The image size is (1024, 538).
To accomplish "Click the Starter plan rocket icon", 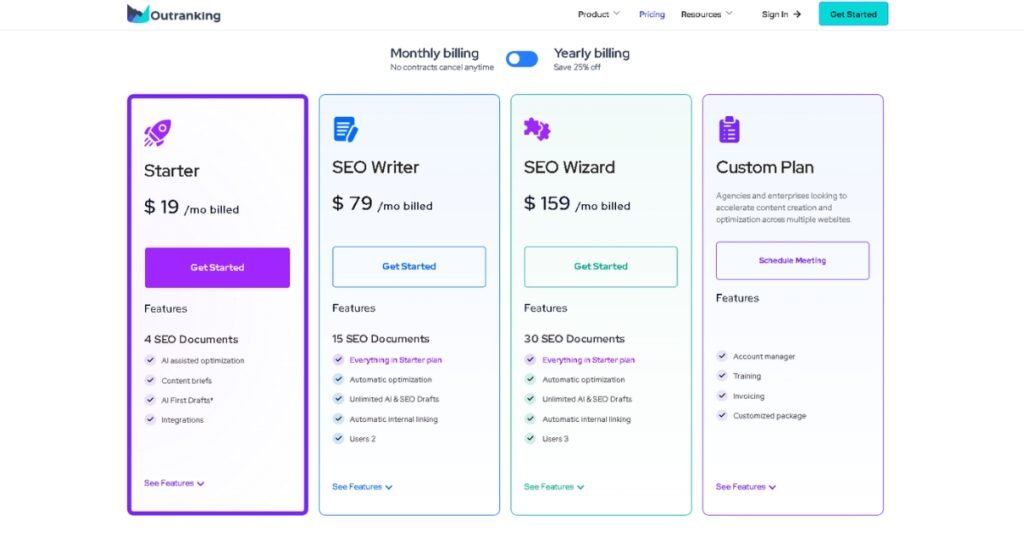I will click(x=157, y=133).
